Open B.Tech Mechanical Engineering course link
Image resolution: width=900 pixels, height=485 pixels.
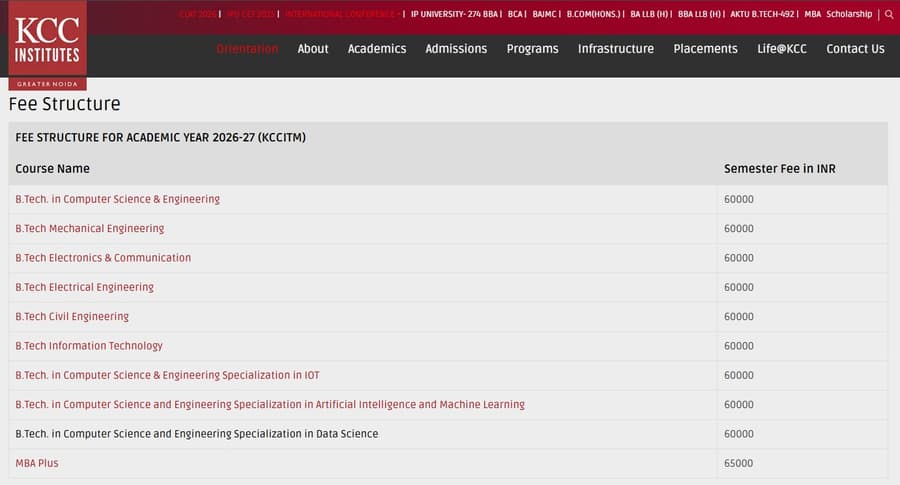(90, 229)
